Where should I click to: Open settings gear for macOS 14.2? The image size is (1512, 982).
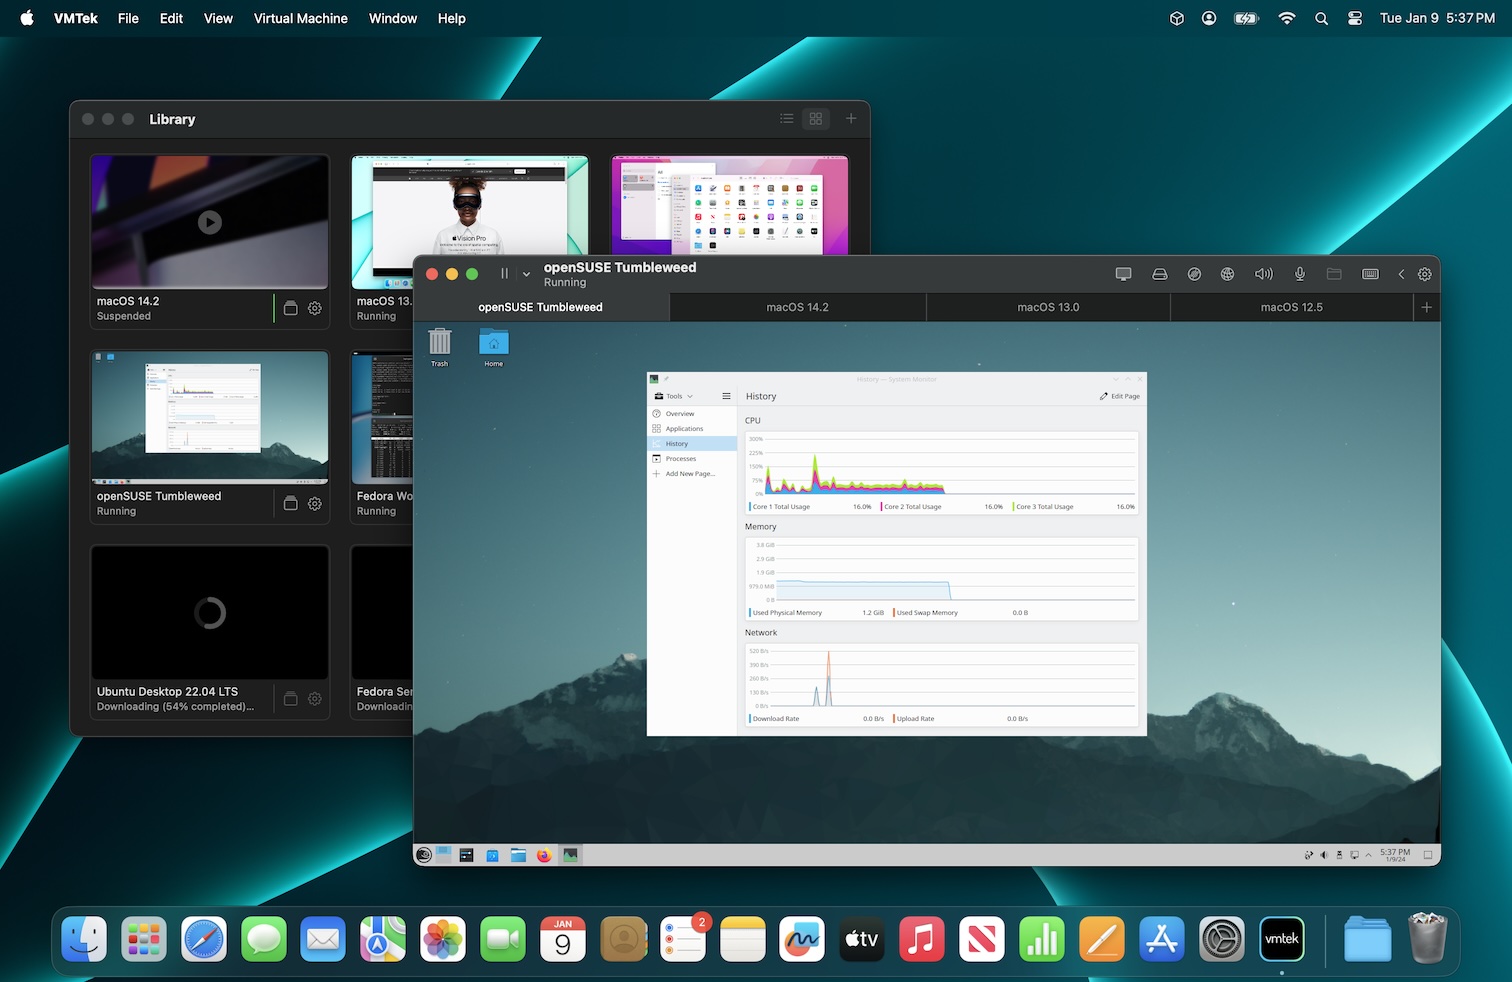pyautogui.click(x=315, y=308)
